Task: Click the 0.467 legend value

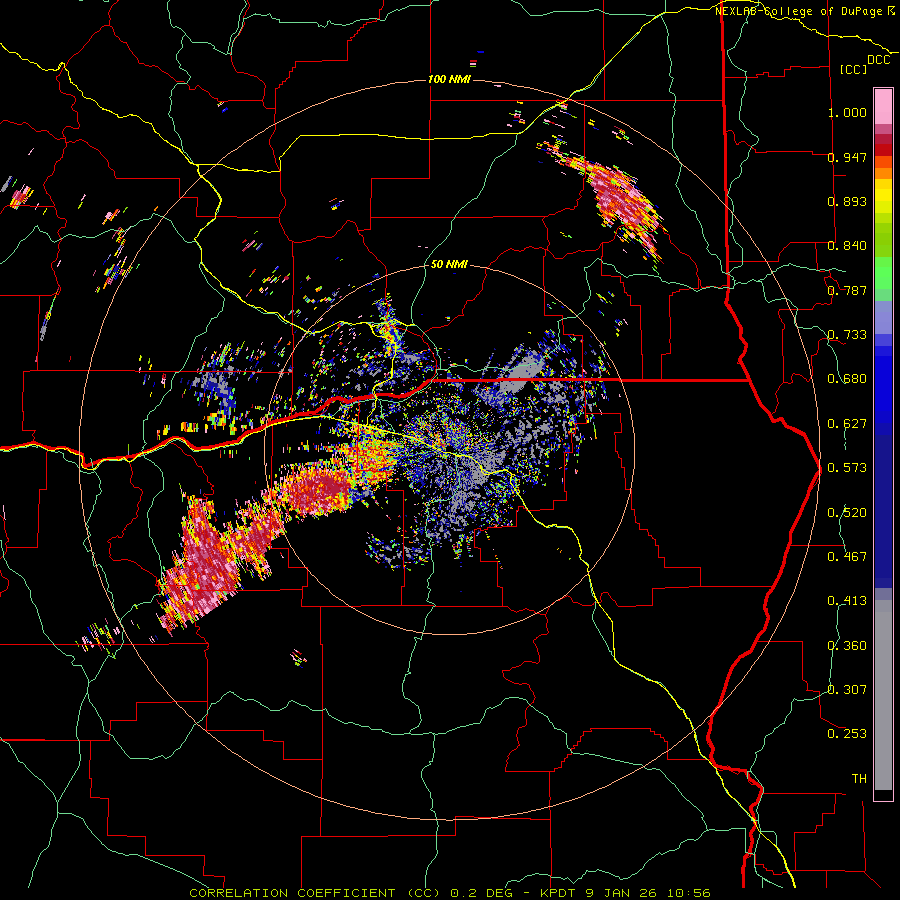Action: tap(847, 557)
